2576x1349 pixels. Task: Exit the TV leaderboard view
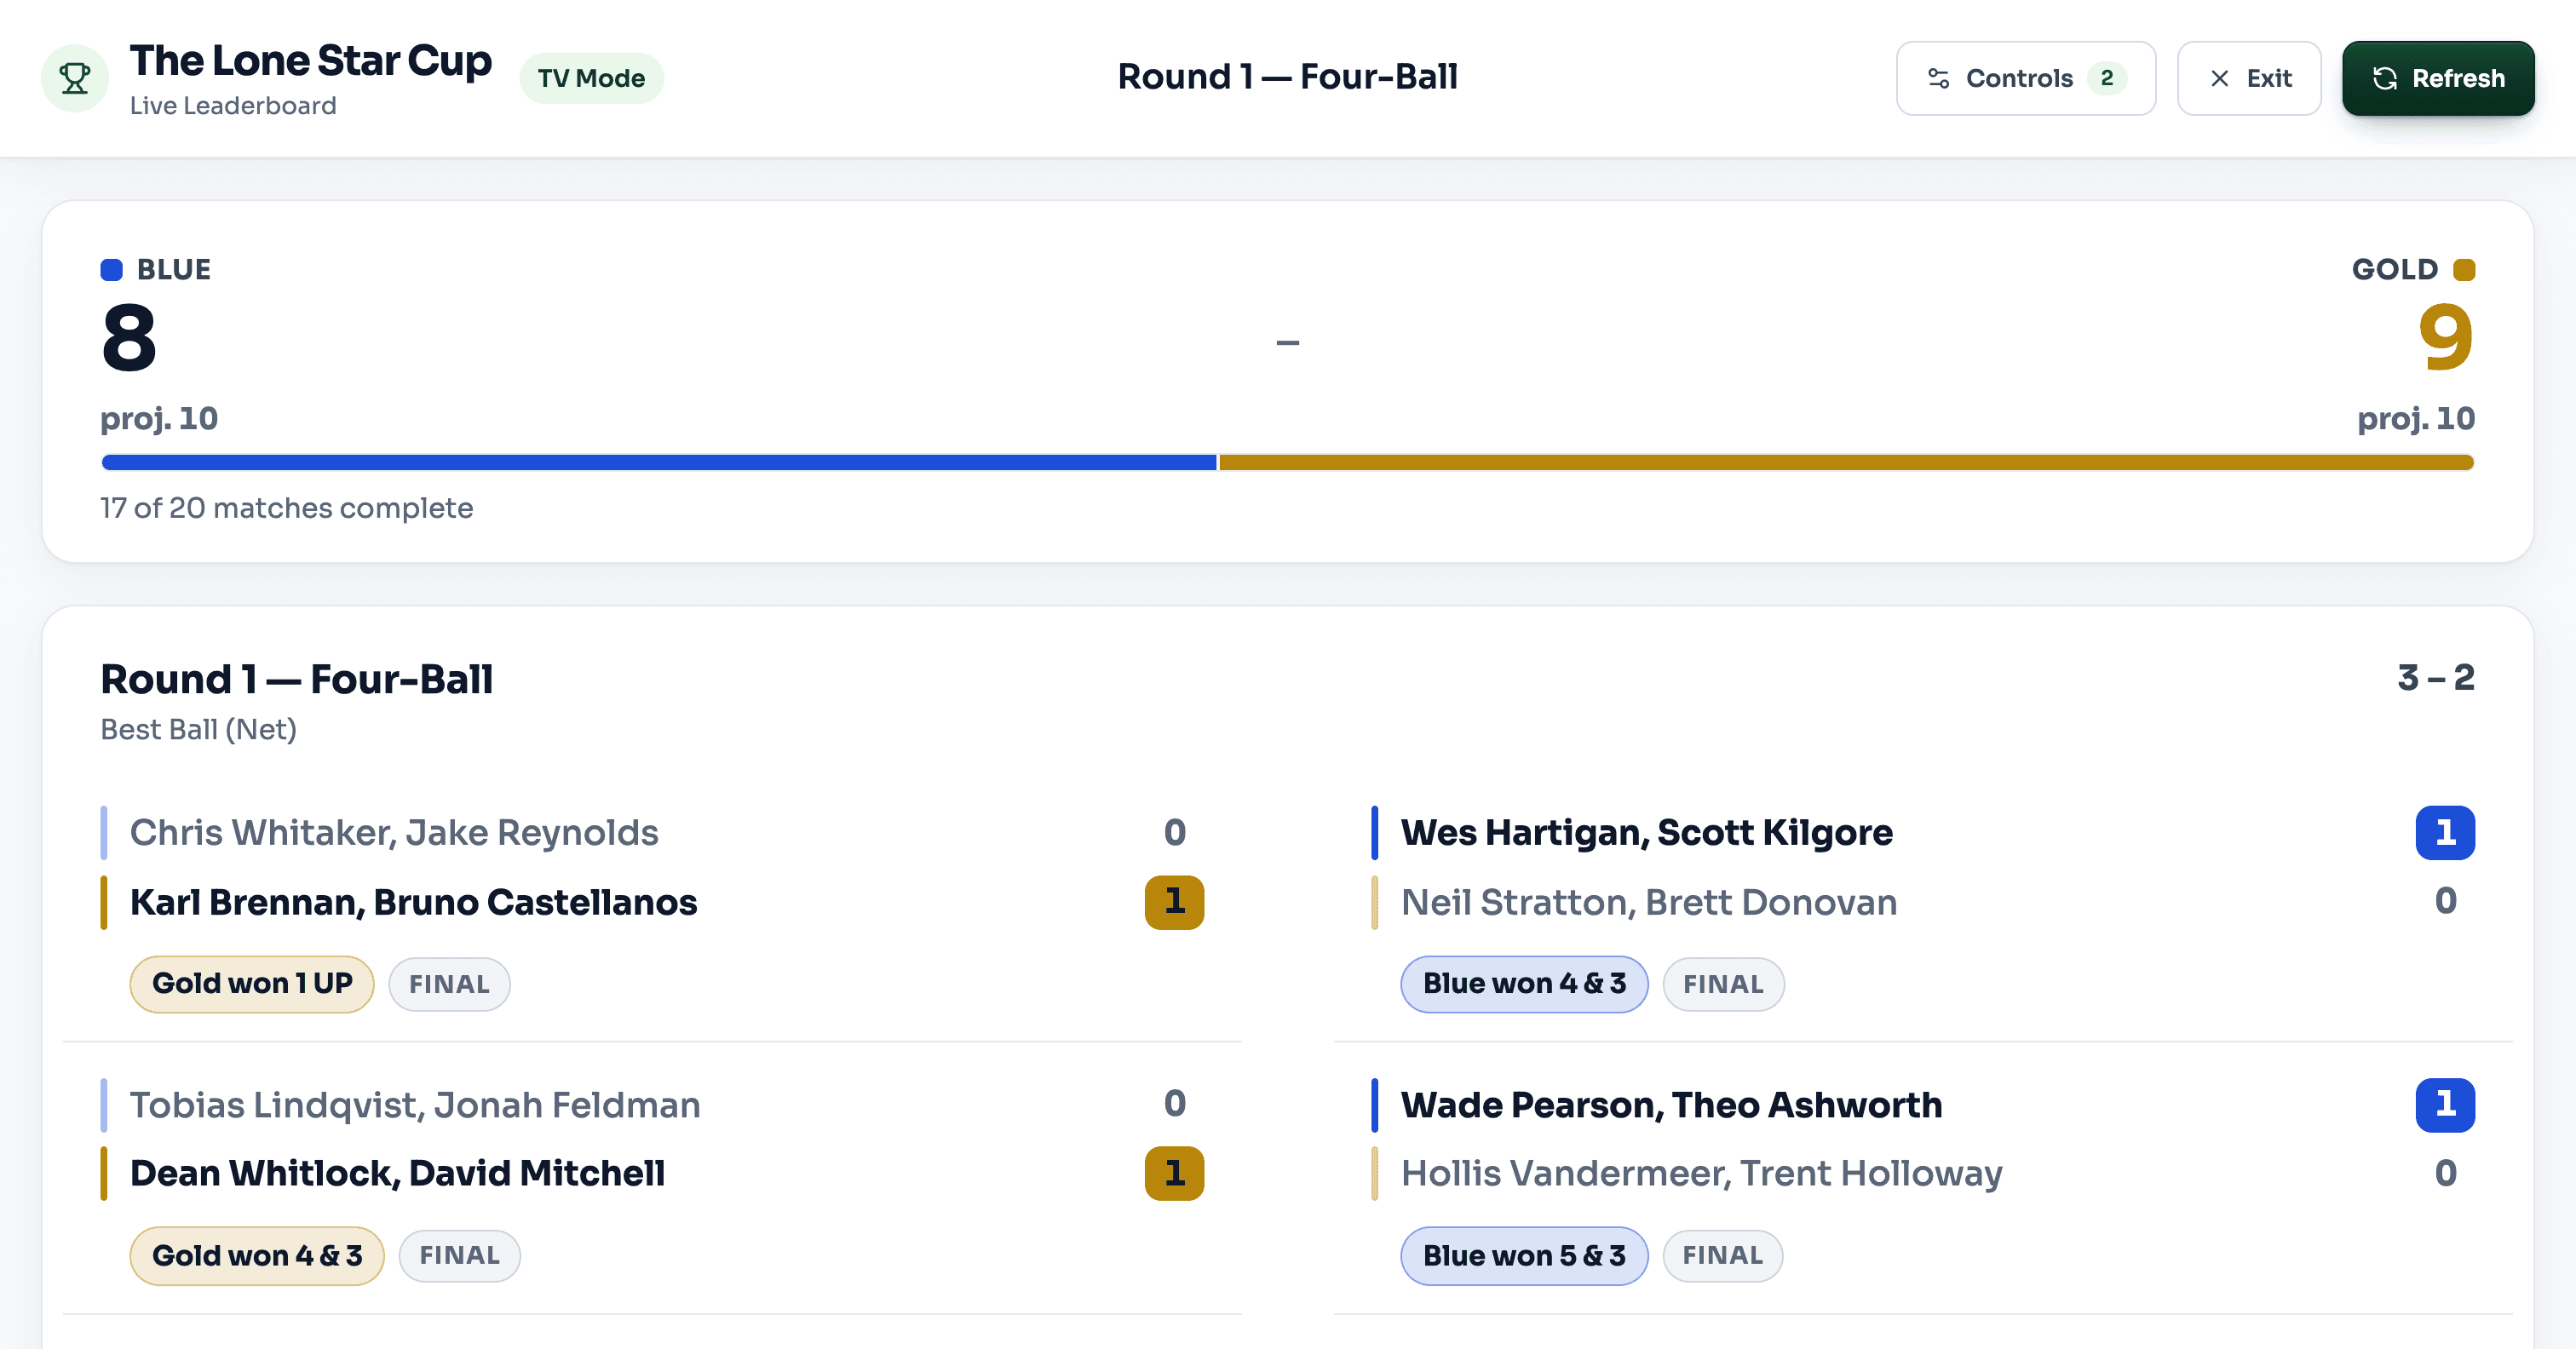point(2249,78)
